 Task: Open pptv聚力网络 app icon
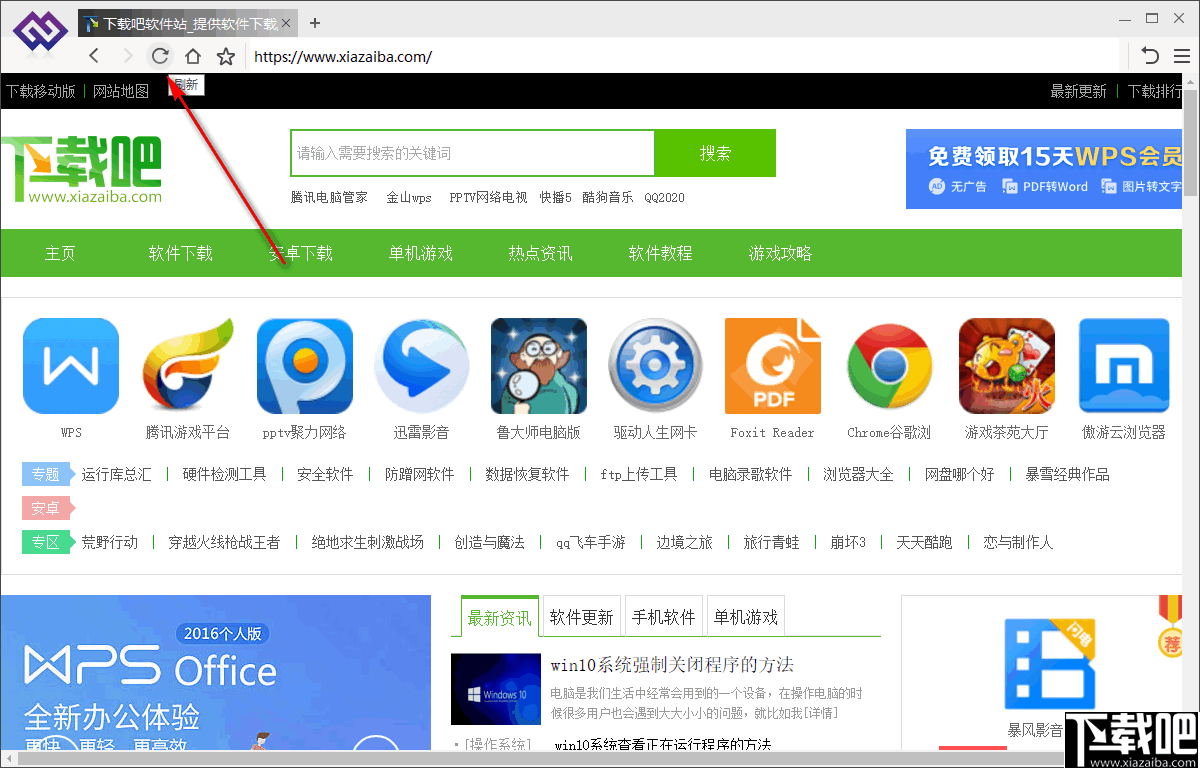(305, 366)
